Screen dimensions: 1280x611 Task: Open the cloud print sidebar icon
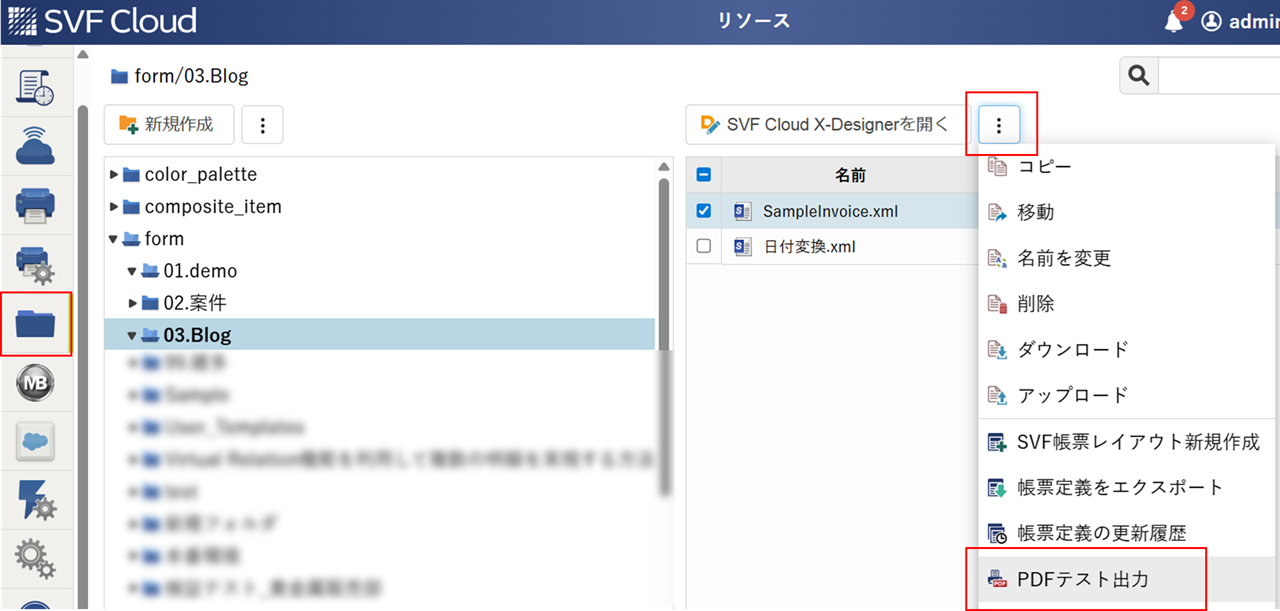coord(36,146)
